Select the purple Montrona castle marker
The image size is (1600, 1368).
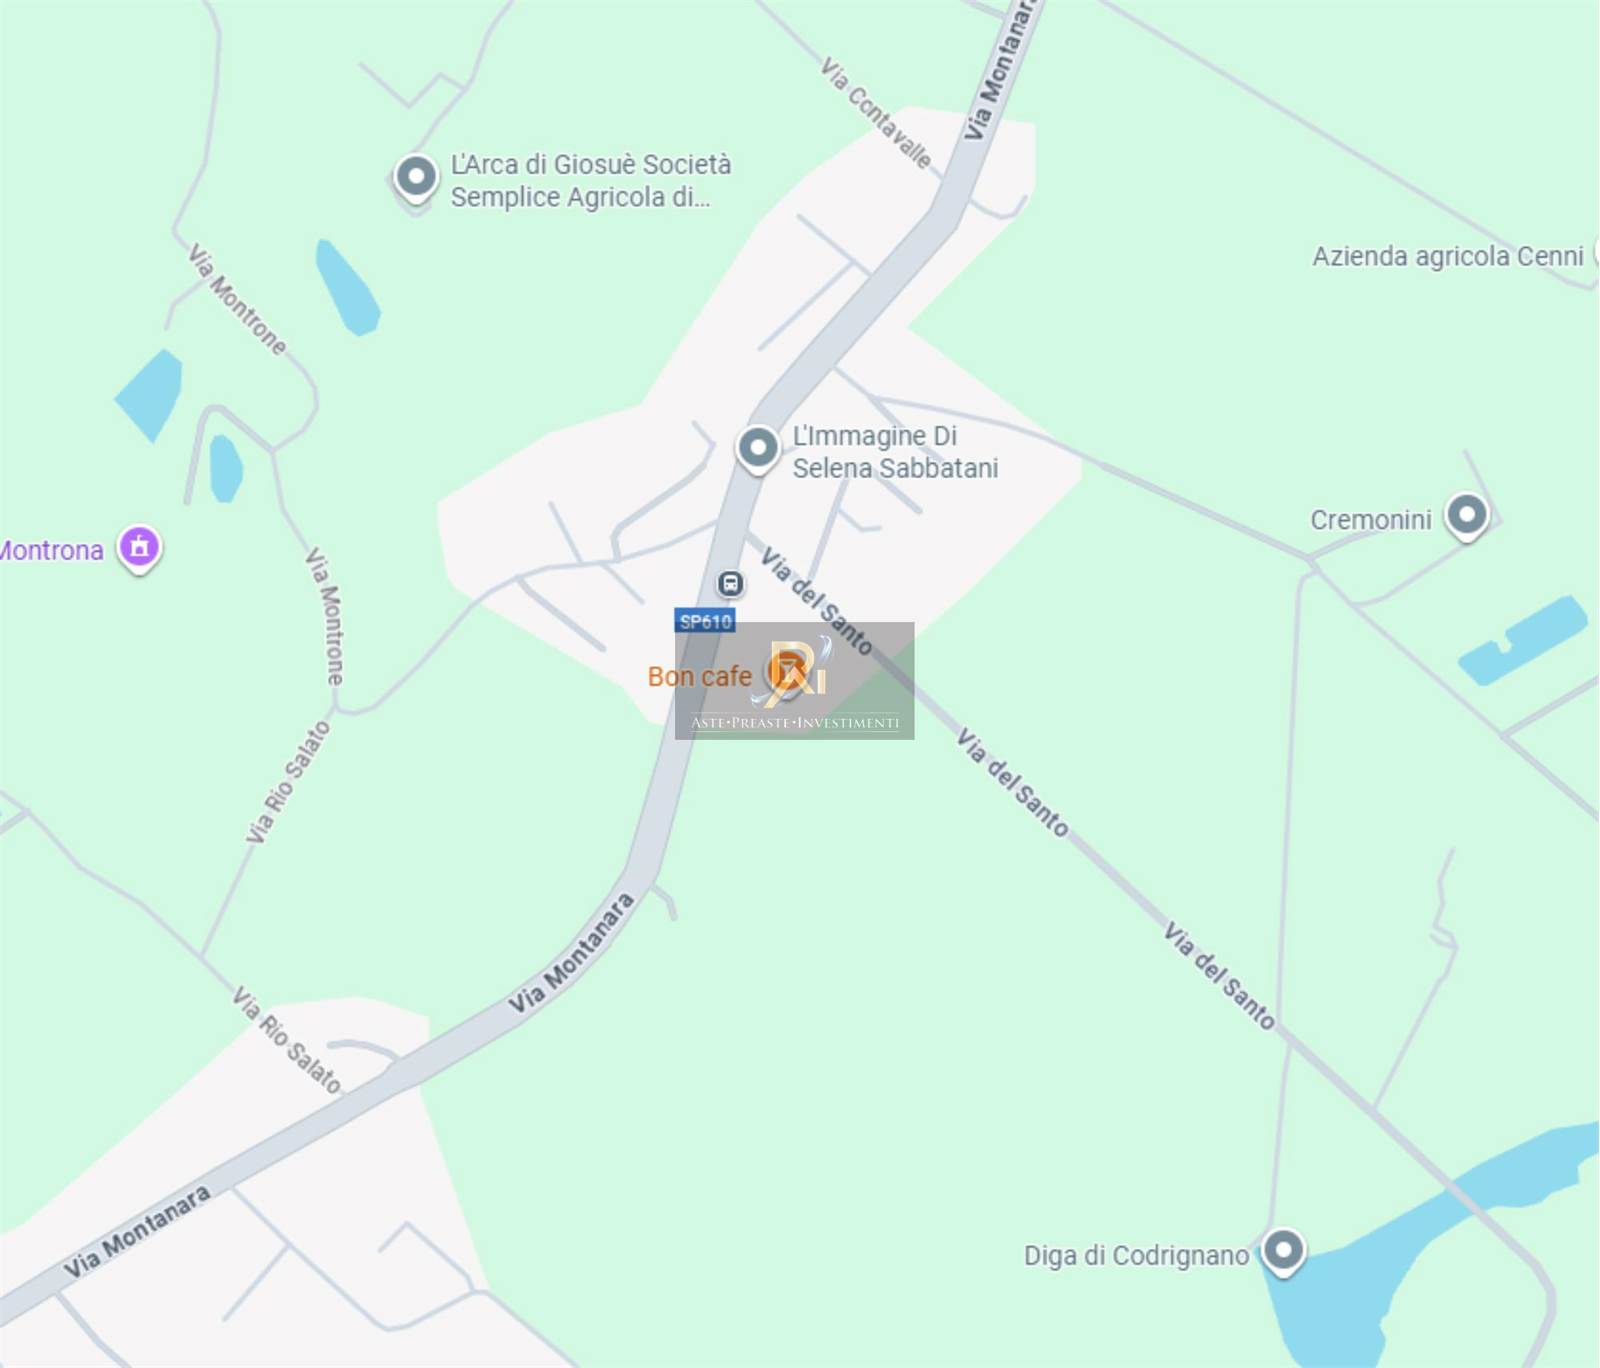click(139, 548)
